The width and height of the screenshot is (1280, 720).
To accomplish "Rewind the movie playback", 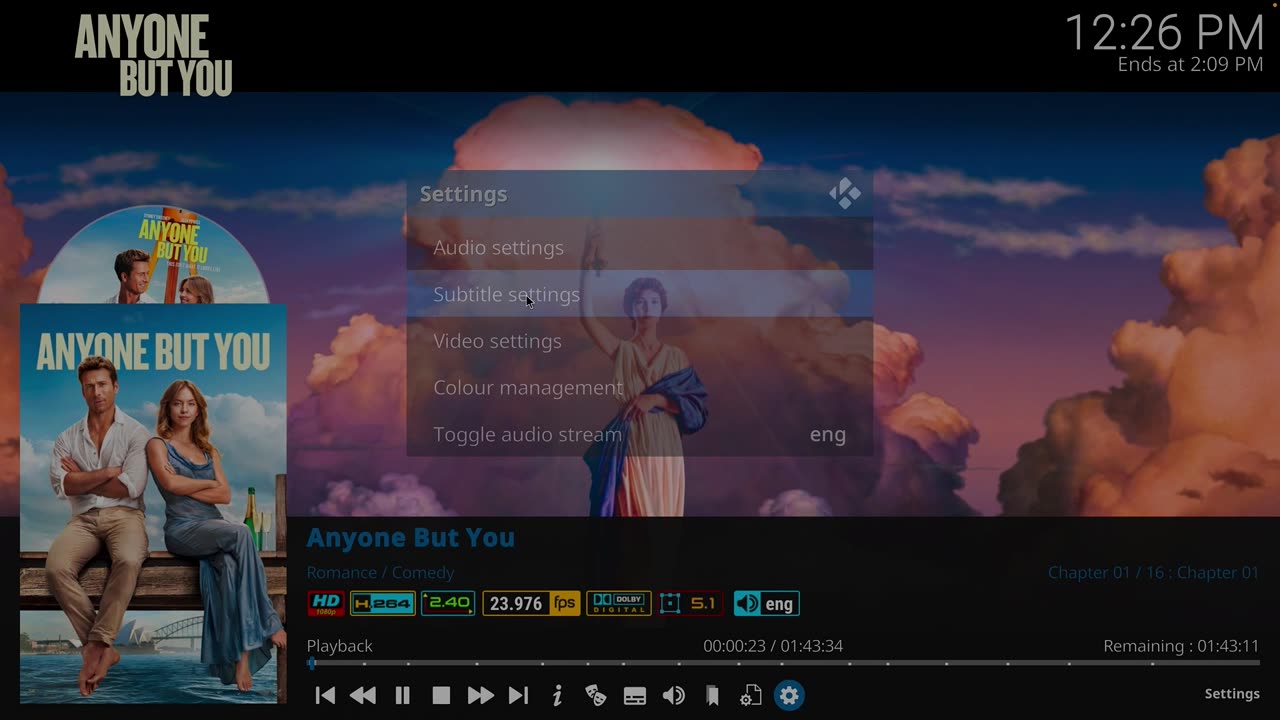I will (x=363, y=695).
